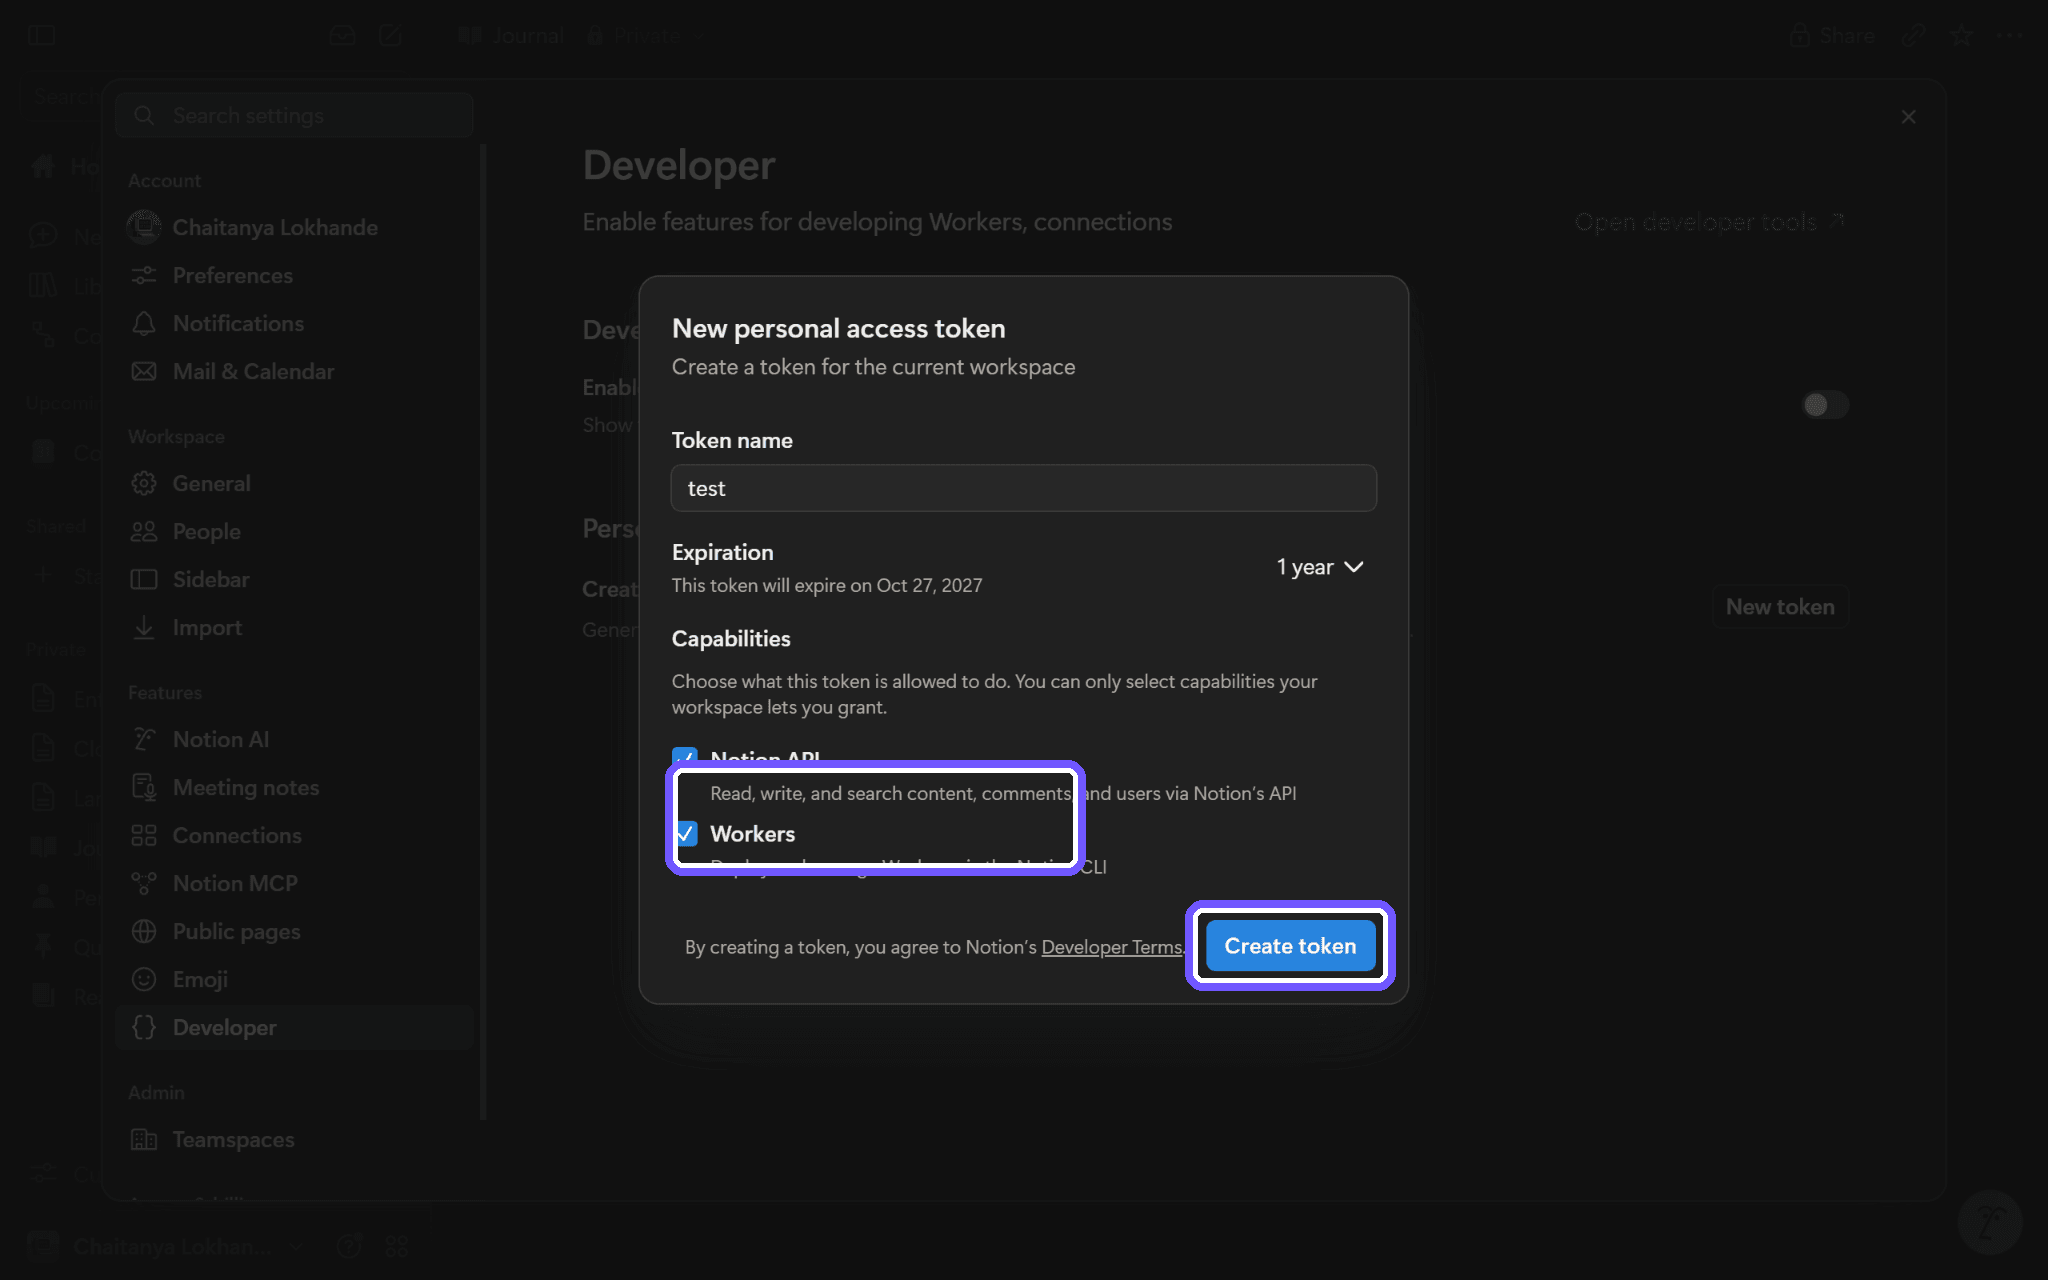Click the Meeting notes icon
Viewport: 2048px width, 1280px height.
click(x=144, y=787)
